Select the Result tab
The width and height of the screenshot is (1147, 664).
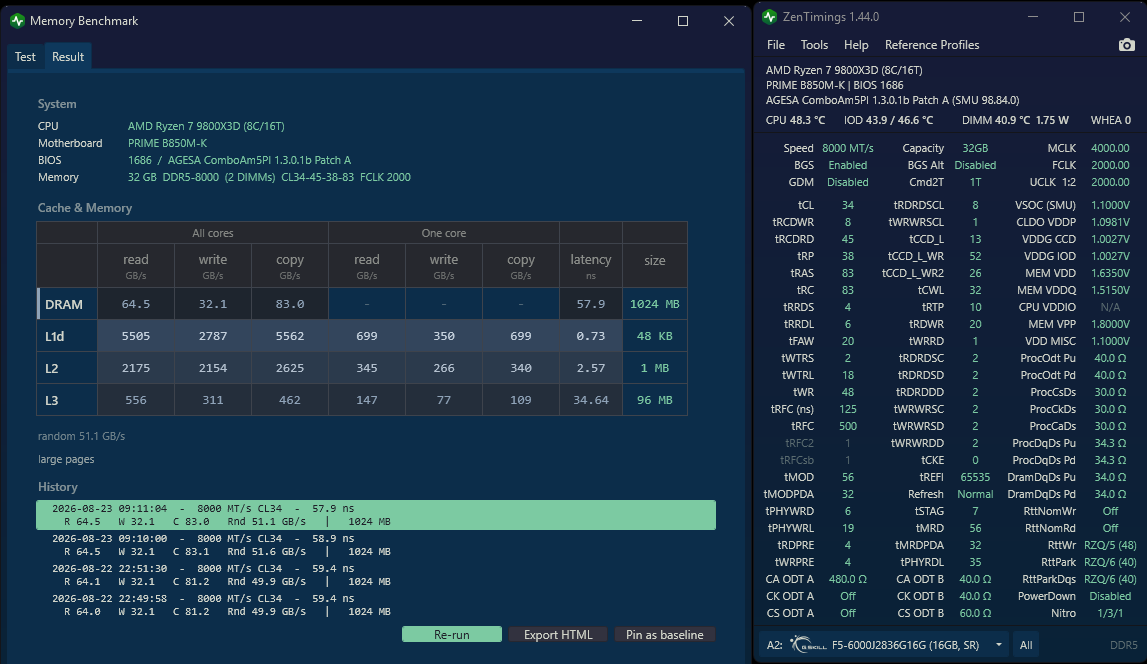[x=67, y=56]
